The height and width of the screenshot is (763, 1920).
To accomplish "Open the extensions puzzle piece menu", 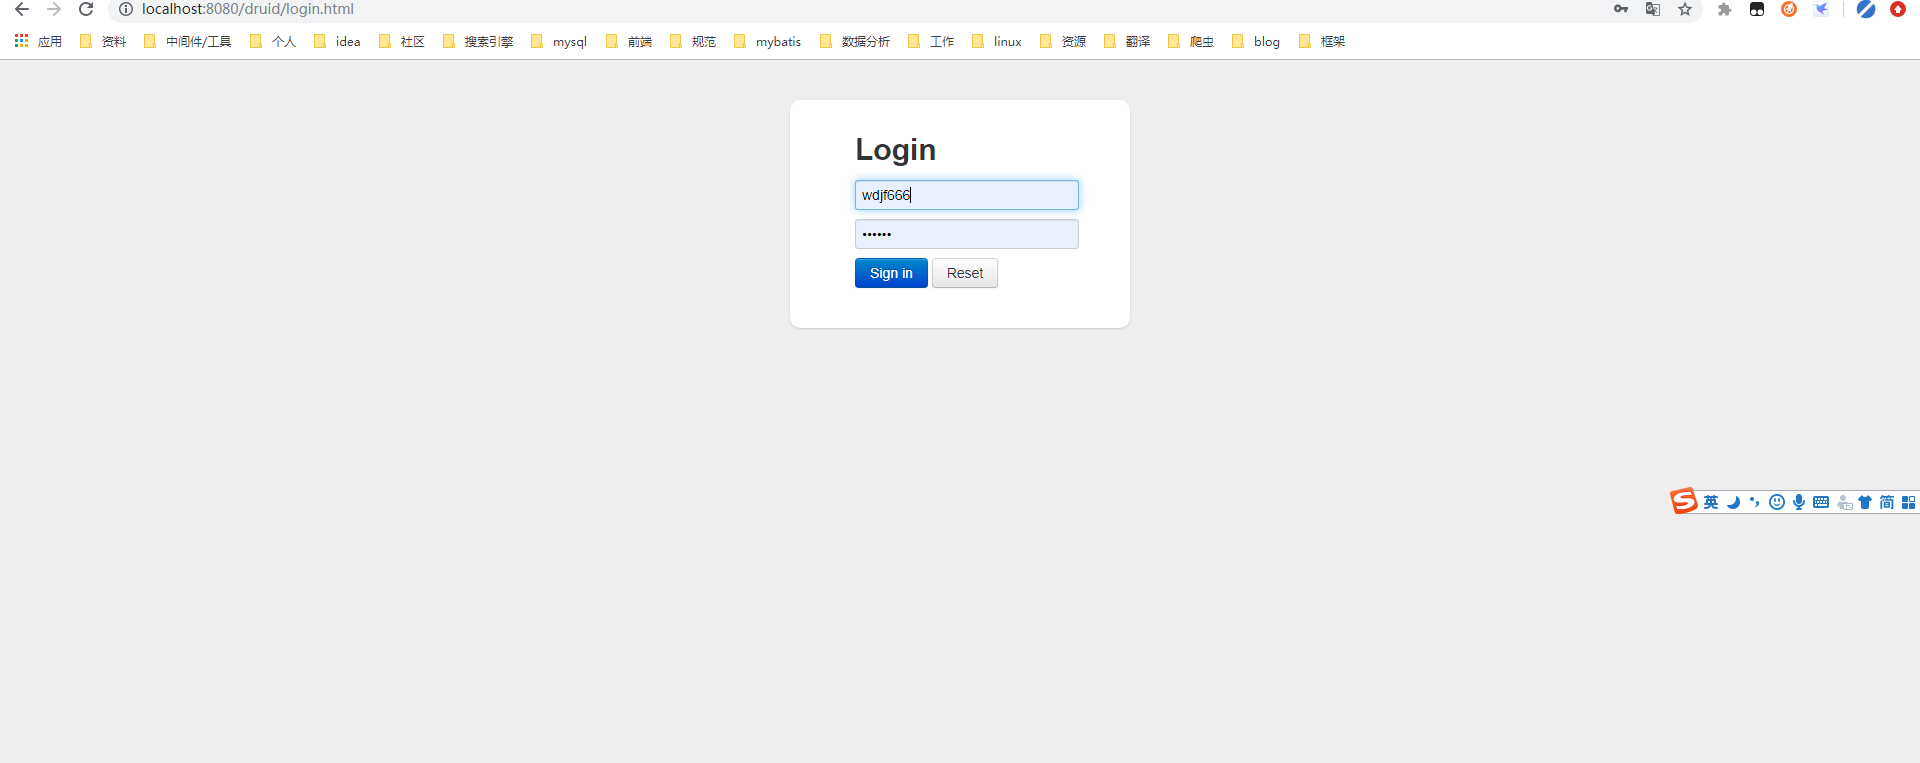I will click(1725, 9).
